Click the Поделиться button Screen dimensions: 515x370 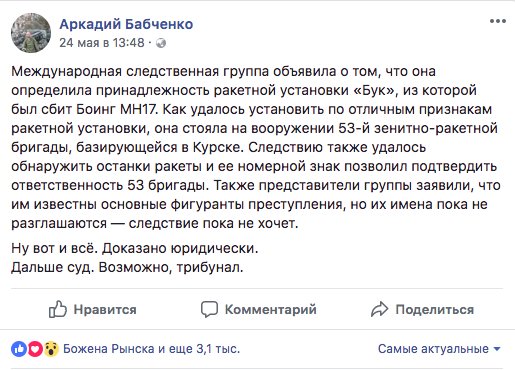pos(422,309)
